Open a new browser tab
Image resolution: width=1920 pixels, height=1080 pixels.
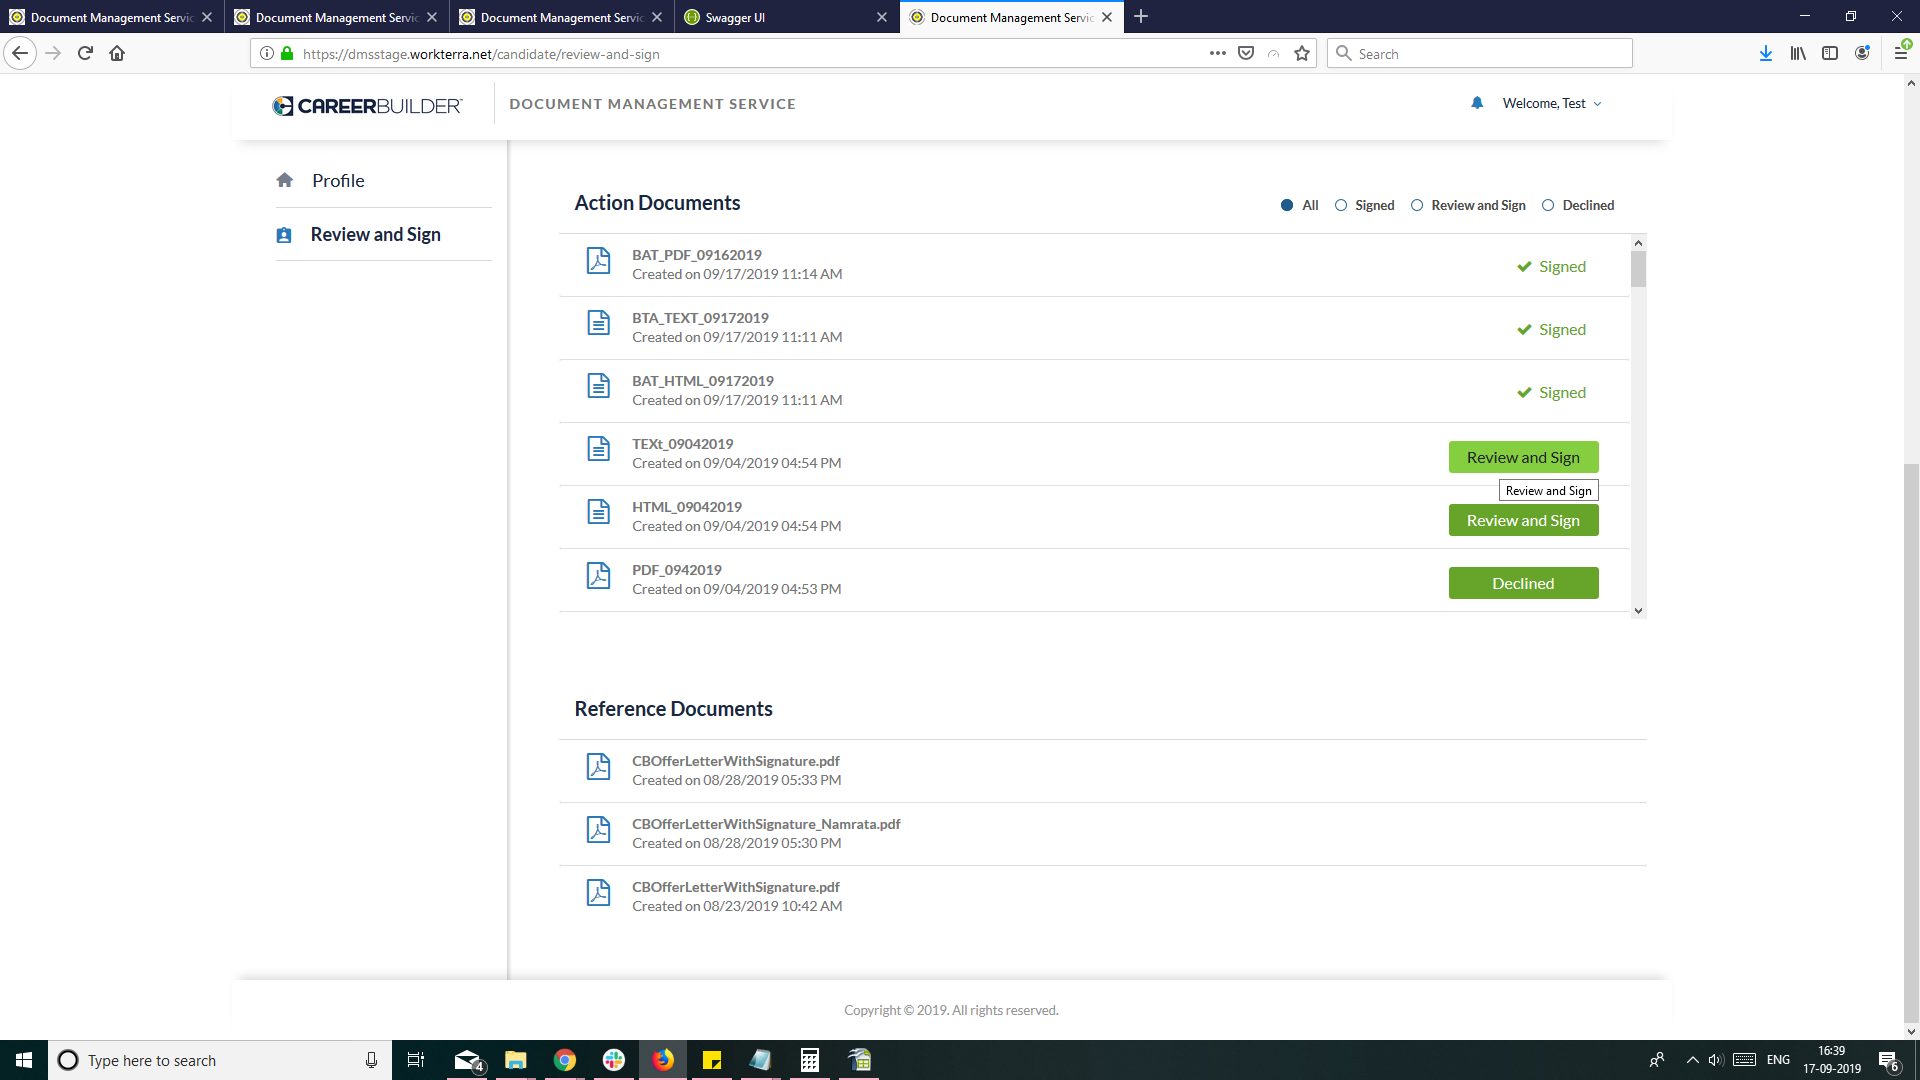(x=1141, y=17)
